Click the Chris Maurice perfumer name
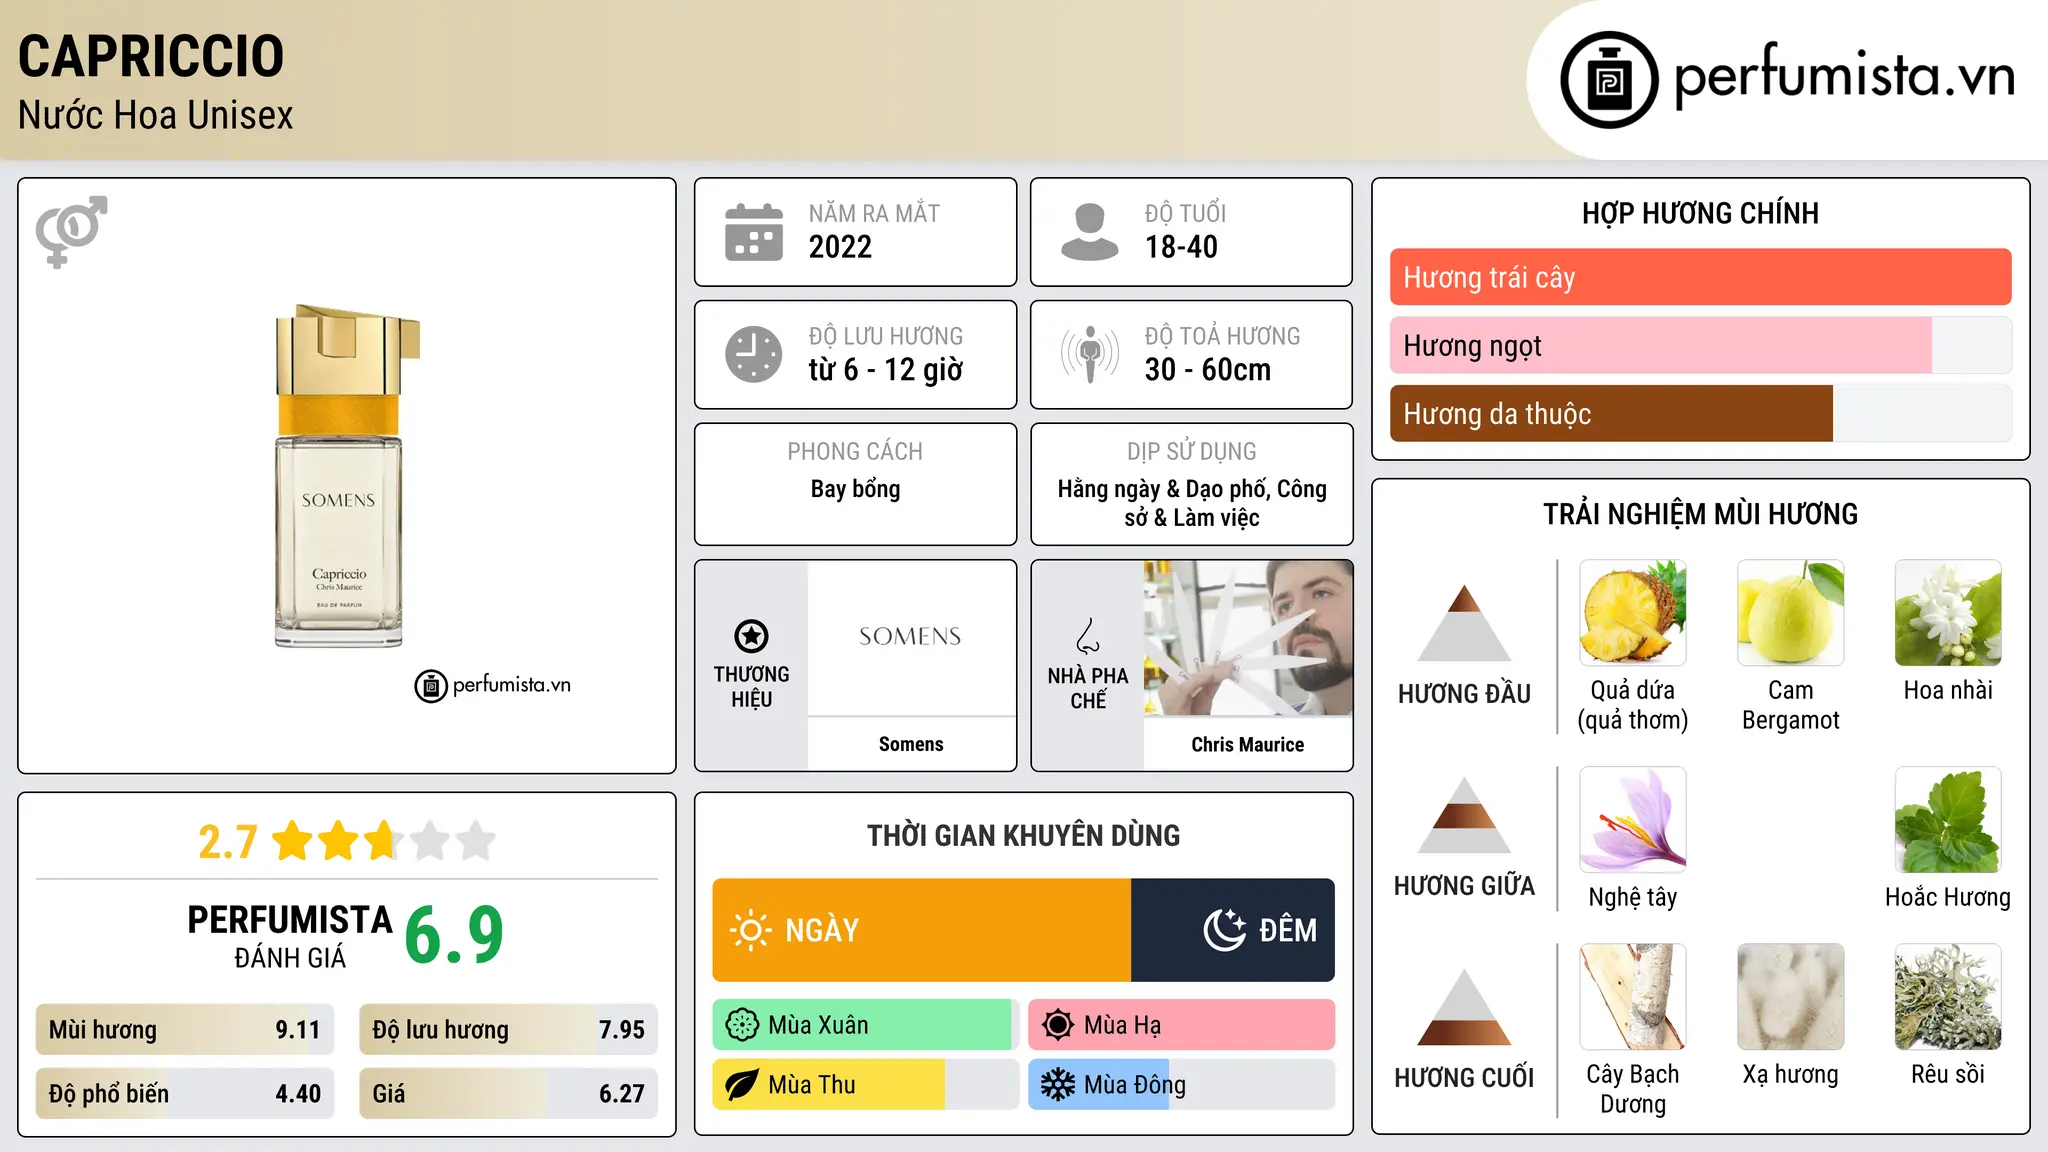 coord(1248,745)
